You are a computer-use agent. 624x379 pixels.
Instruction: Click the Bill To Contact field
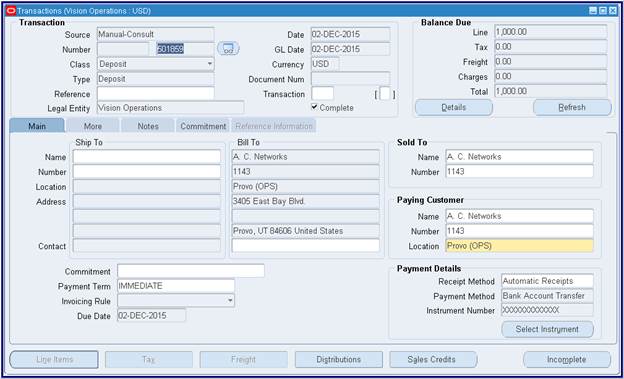point(305,245)
